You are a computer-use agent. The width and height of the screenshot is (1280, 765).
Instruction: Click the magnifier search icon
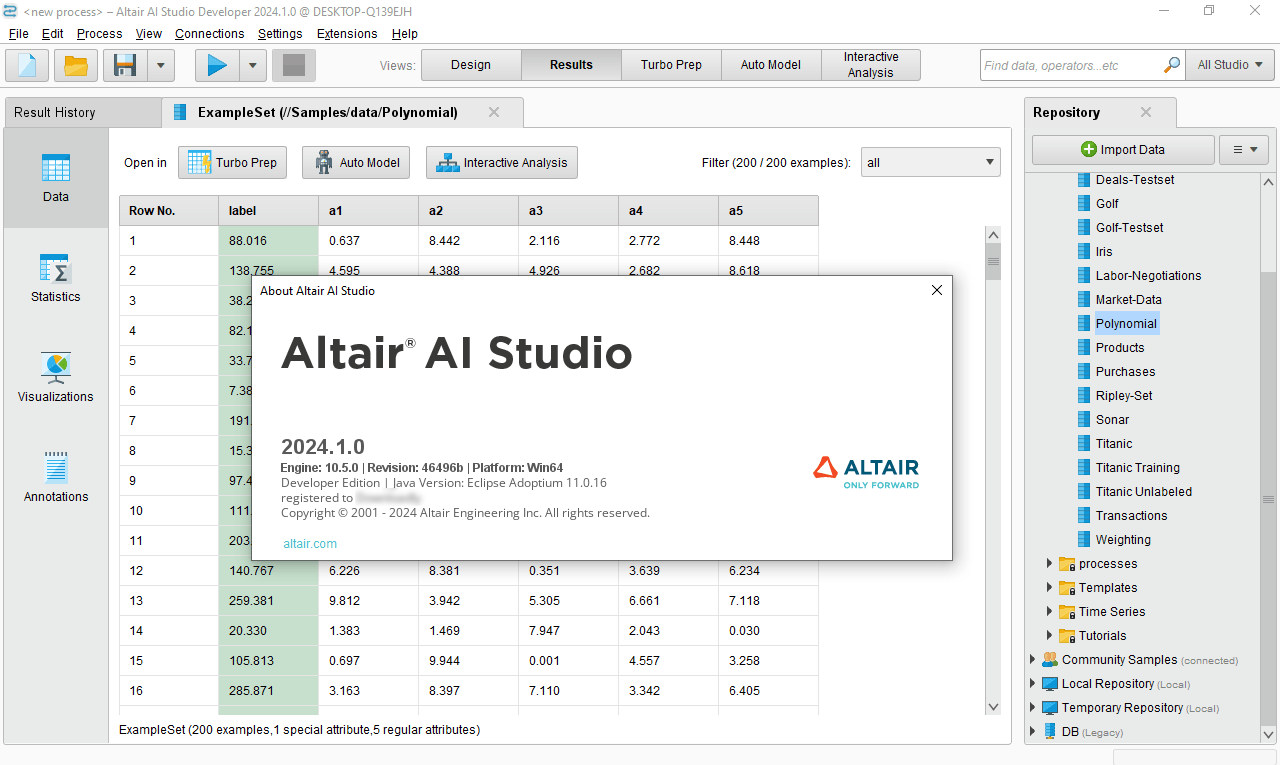(1172, 65)
